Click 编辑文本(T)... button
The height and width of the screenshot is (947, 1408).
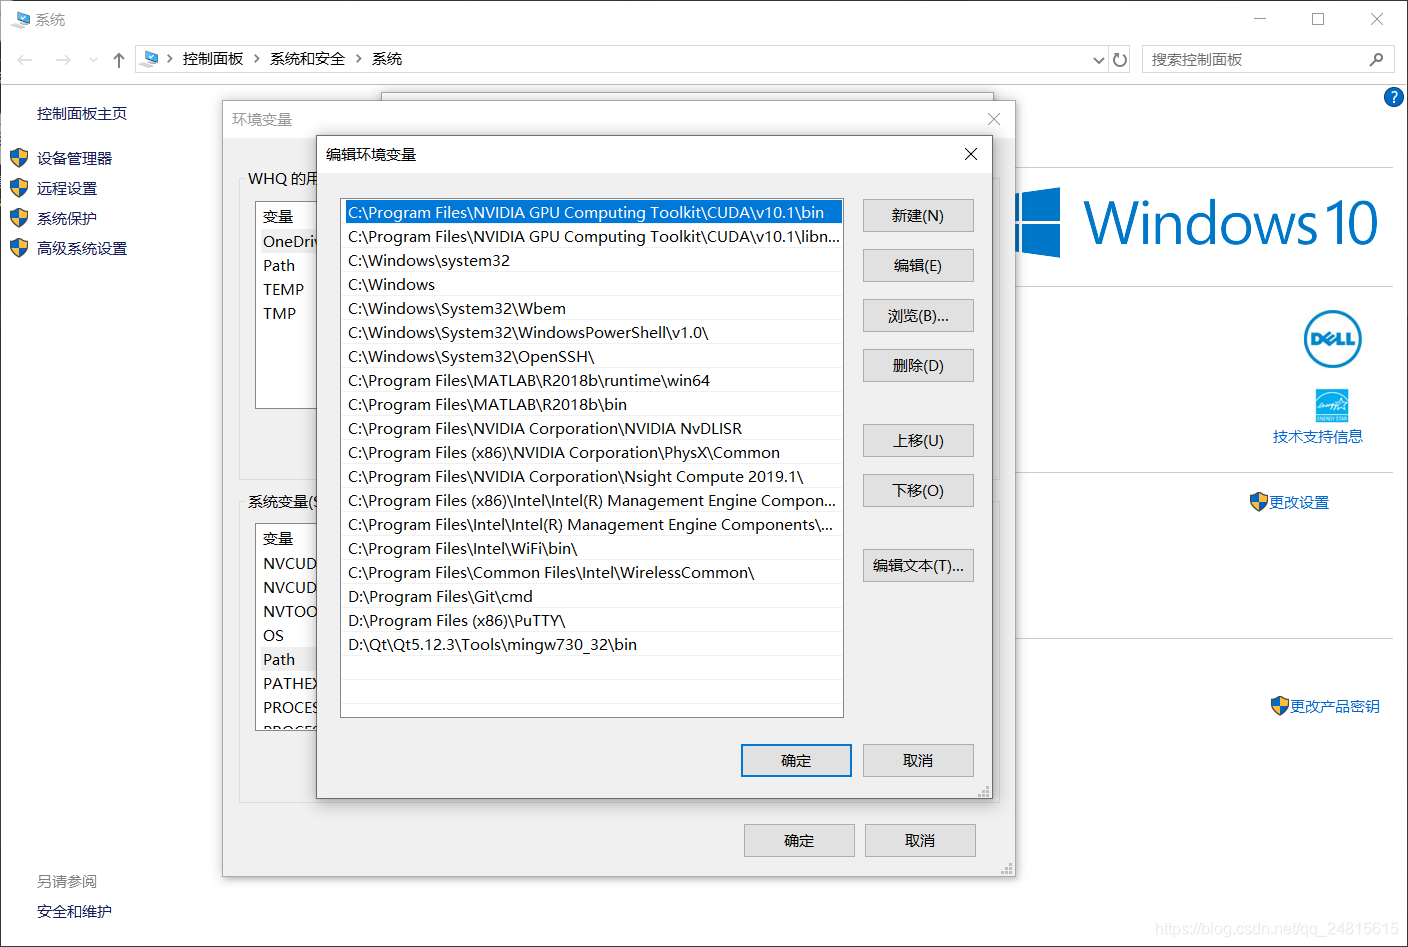click(x=918, y=566)
